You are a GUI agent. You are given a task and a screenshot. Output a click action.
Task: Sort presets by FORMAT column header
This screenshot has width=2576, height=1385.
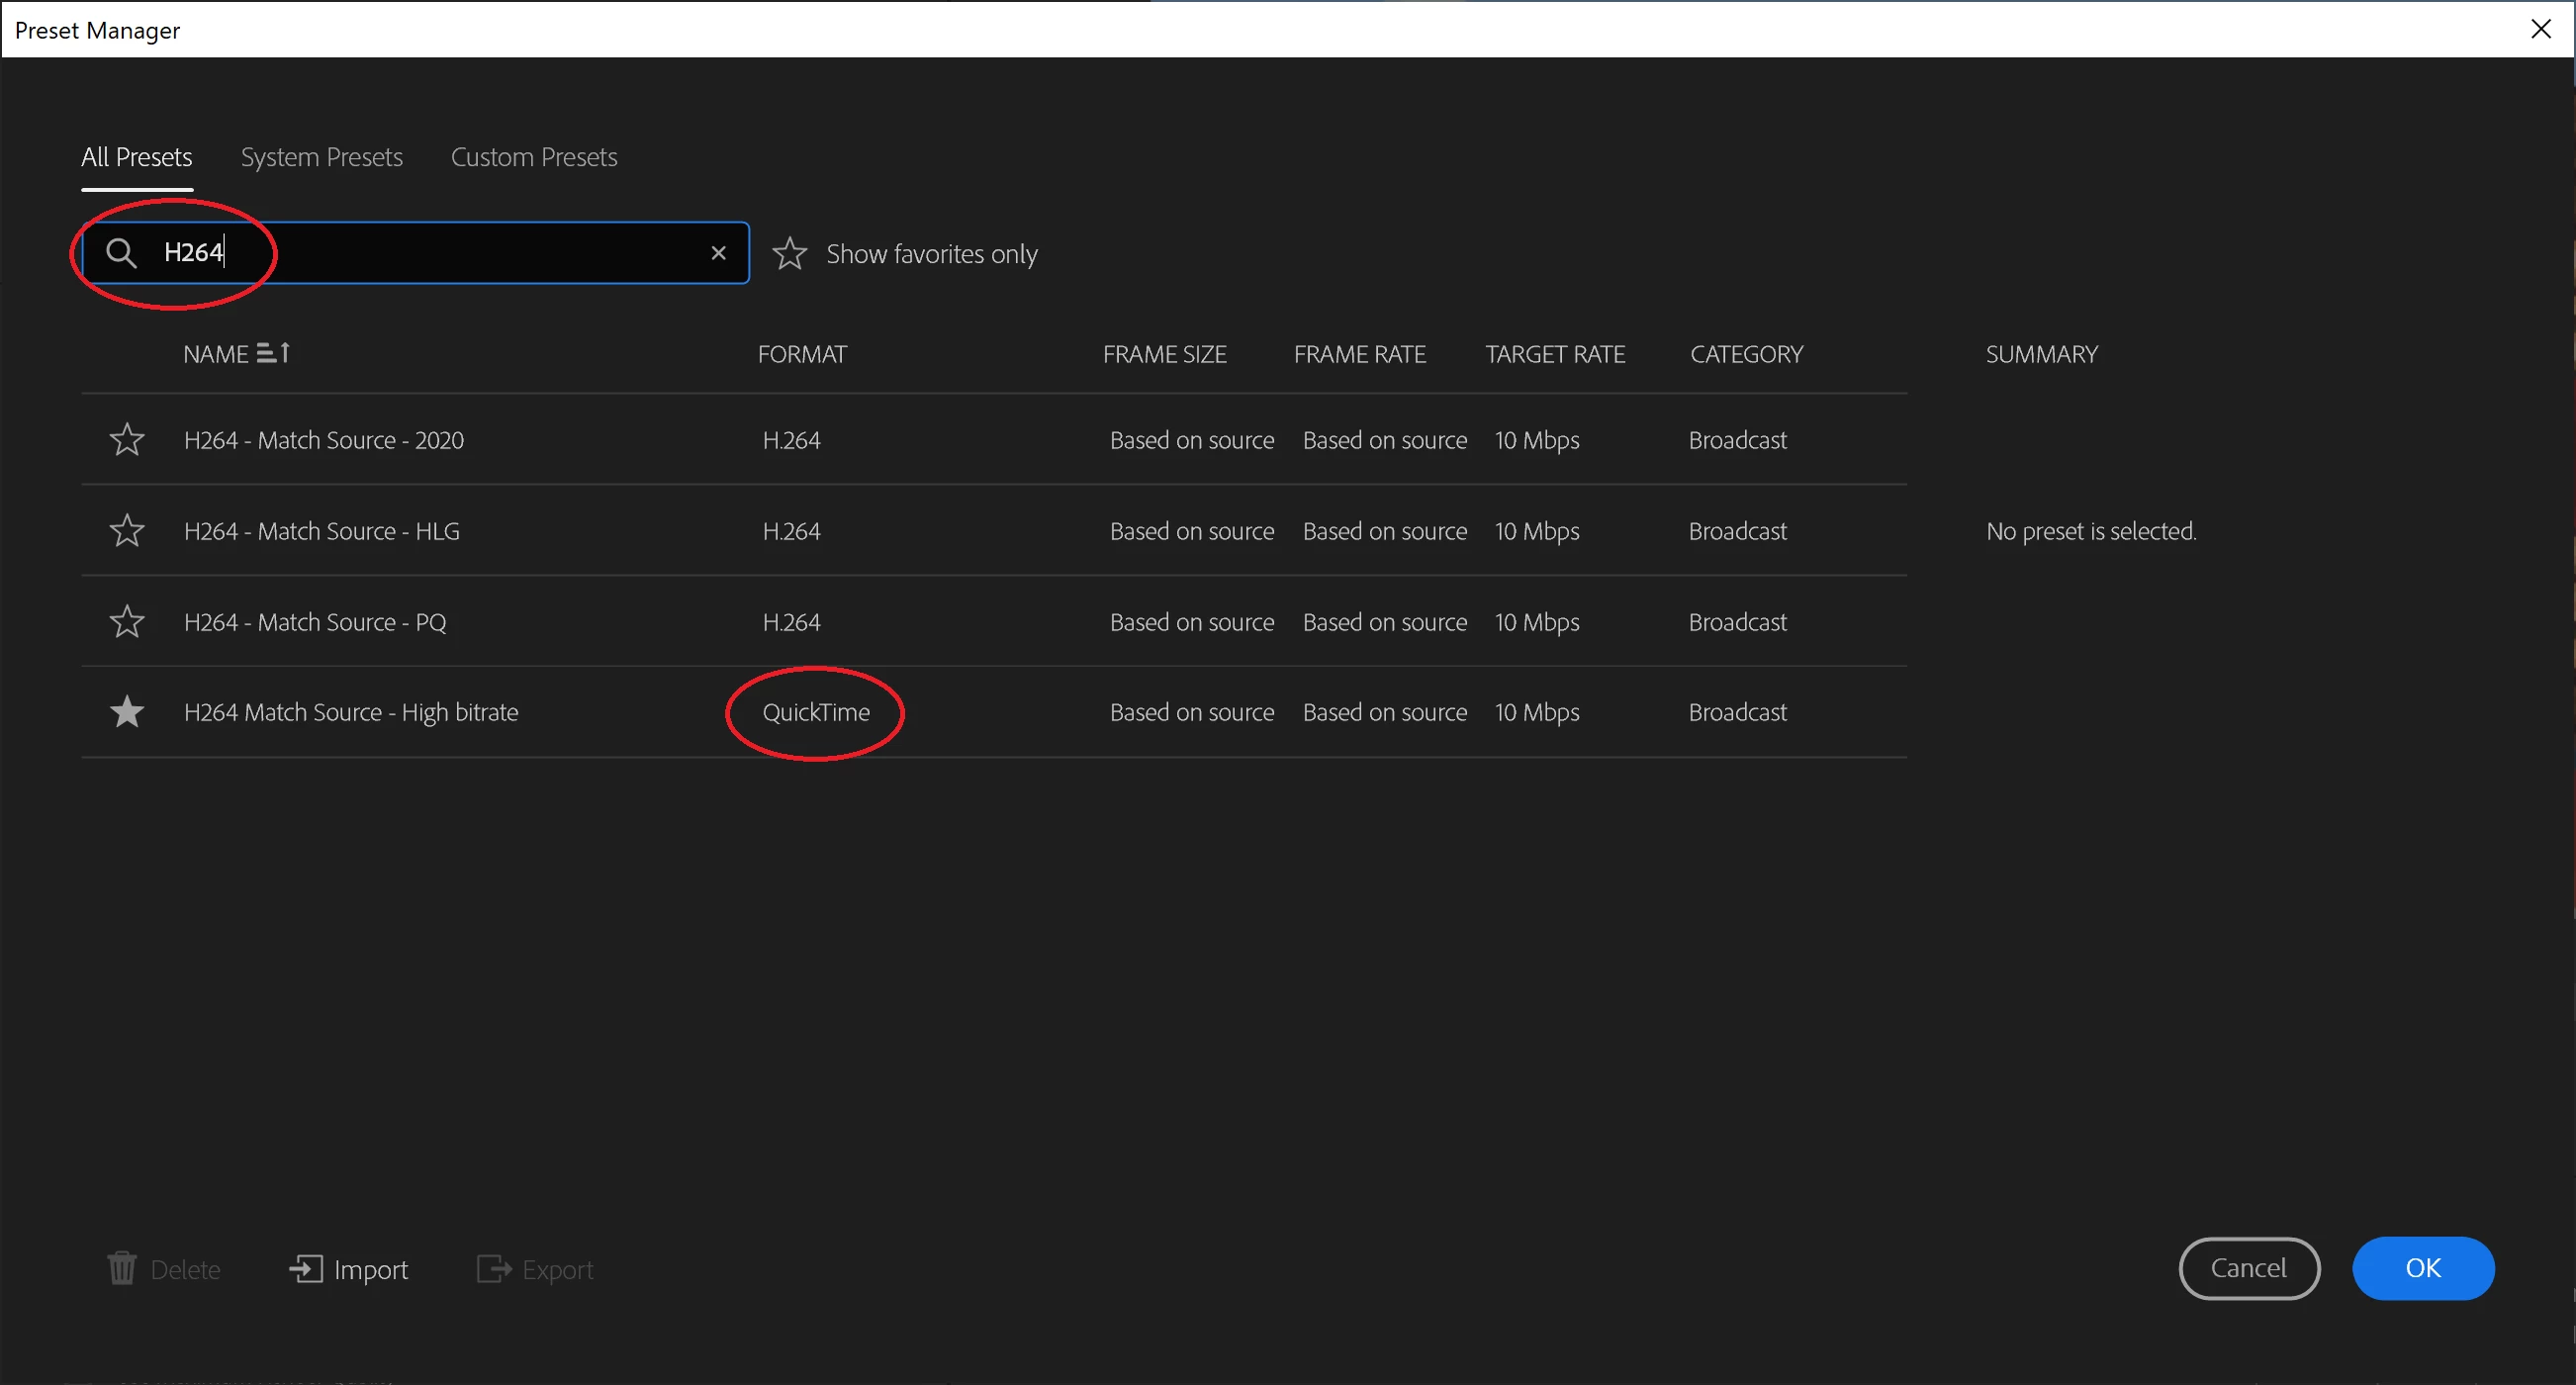802,354
